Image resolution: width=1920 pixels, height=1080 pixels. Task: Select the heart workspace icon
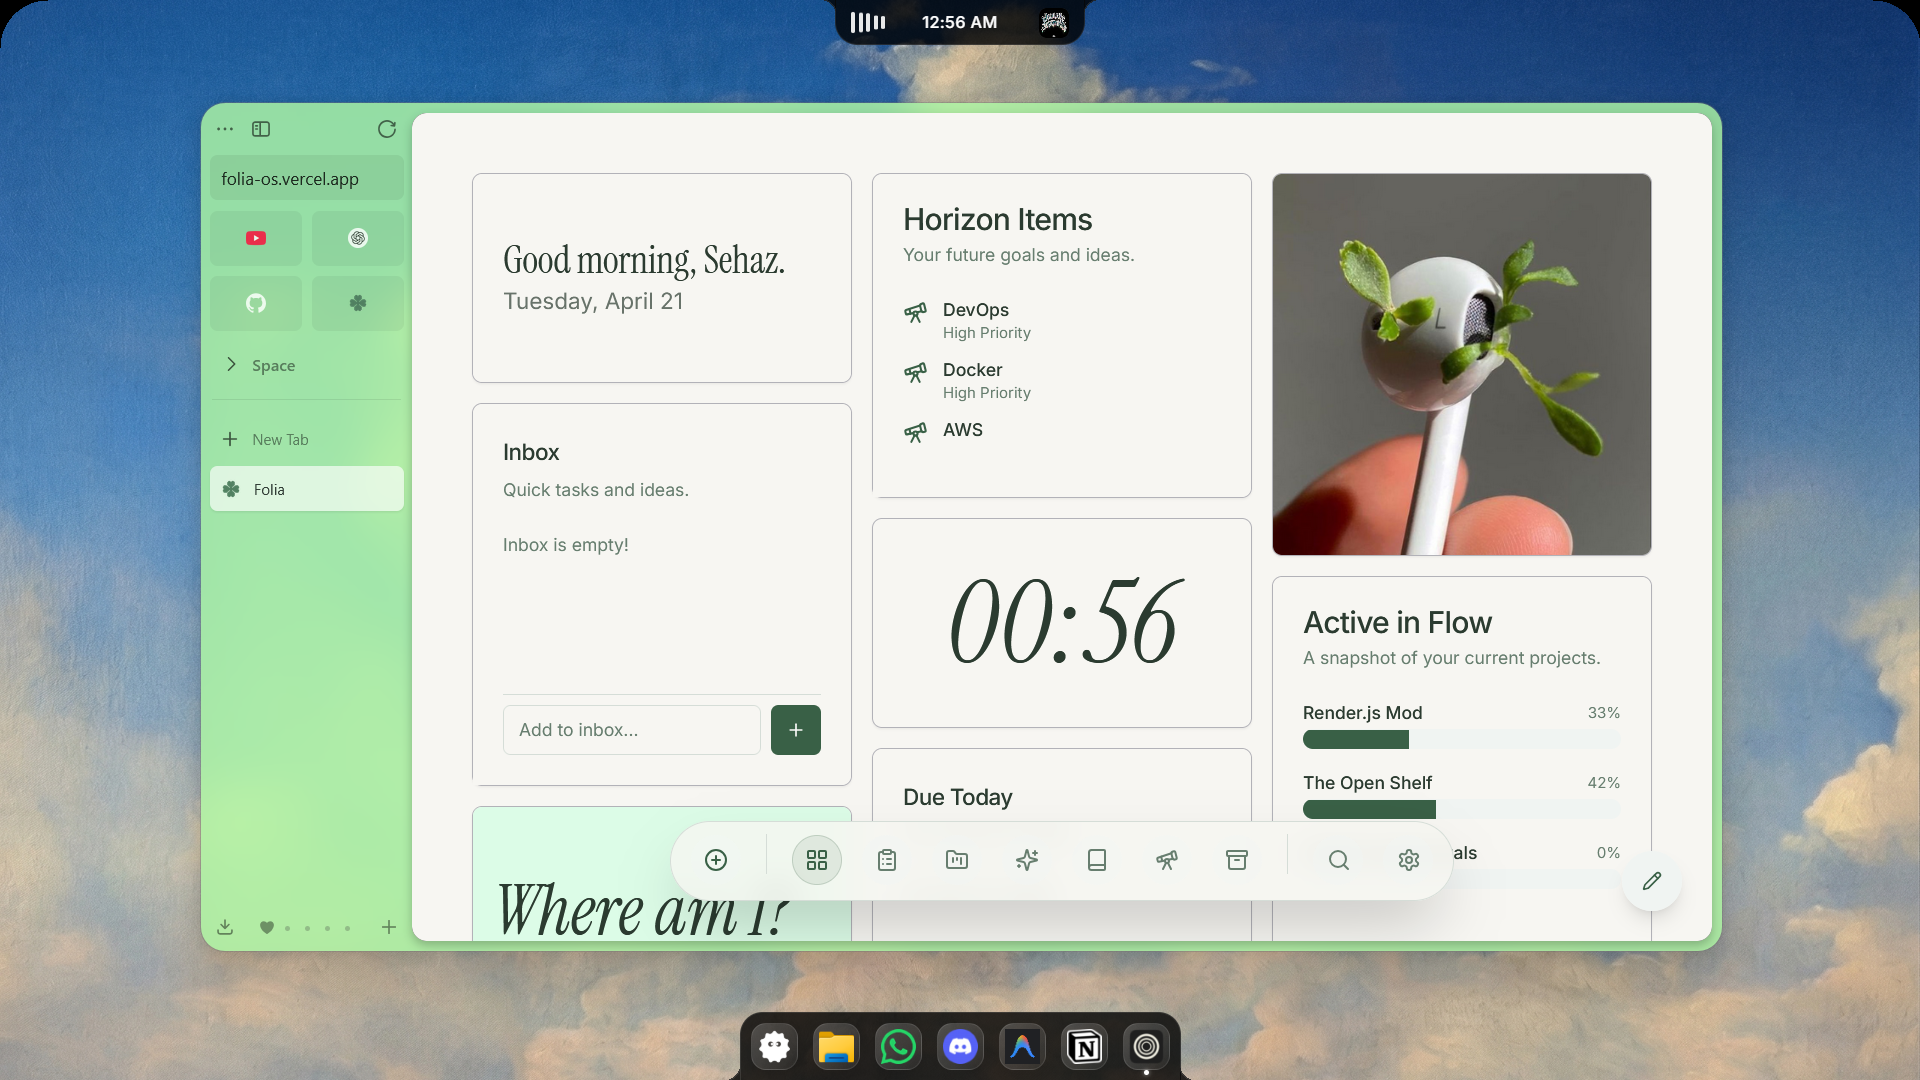[x=267, y=927]
